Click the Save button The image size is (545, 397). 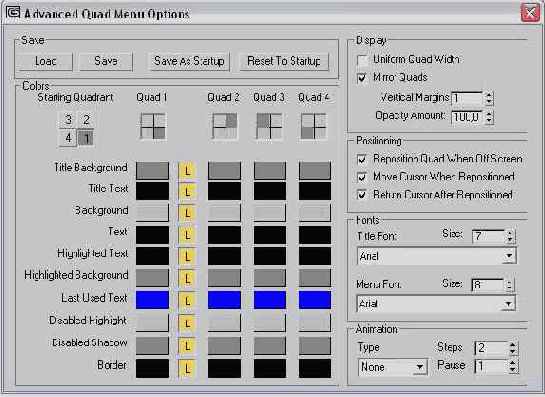pyautogui.click(x=106, y=62)
